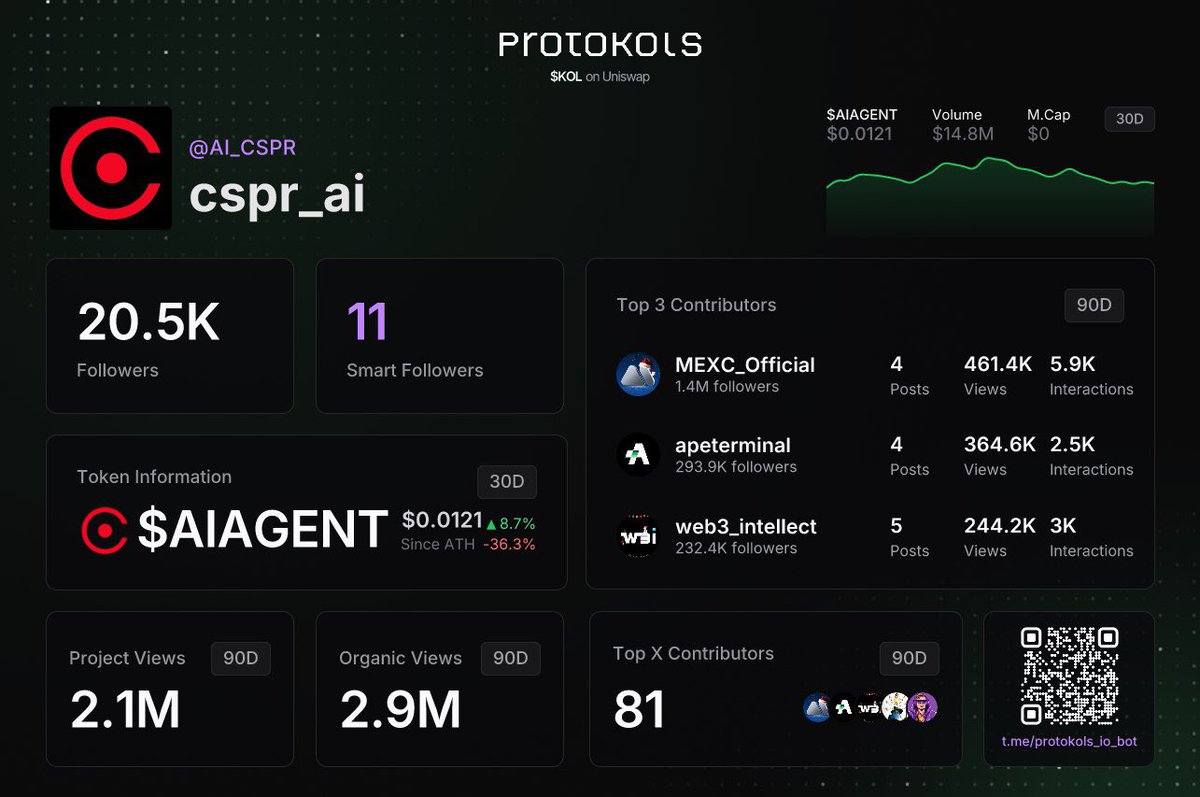Click the cspr_ai profile logo

point(110,168)
